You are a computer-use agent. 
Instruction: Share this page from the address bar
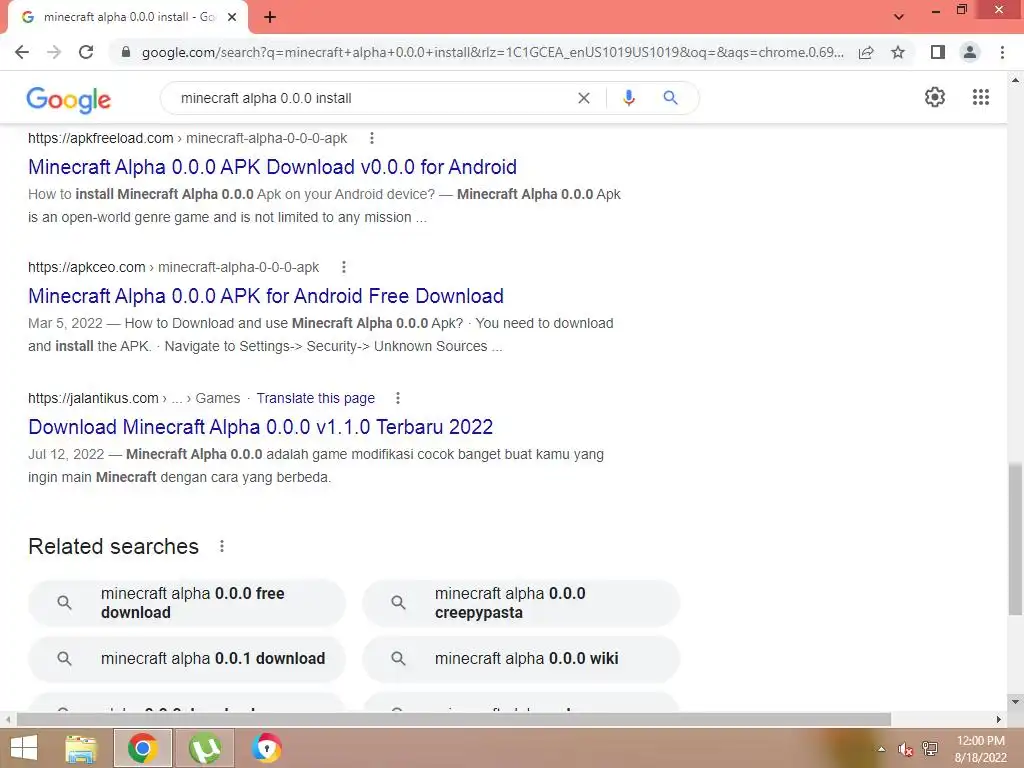pyautogui.click(x=866, y=52)
